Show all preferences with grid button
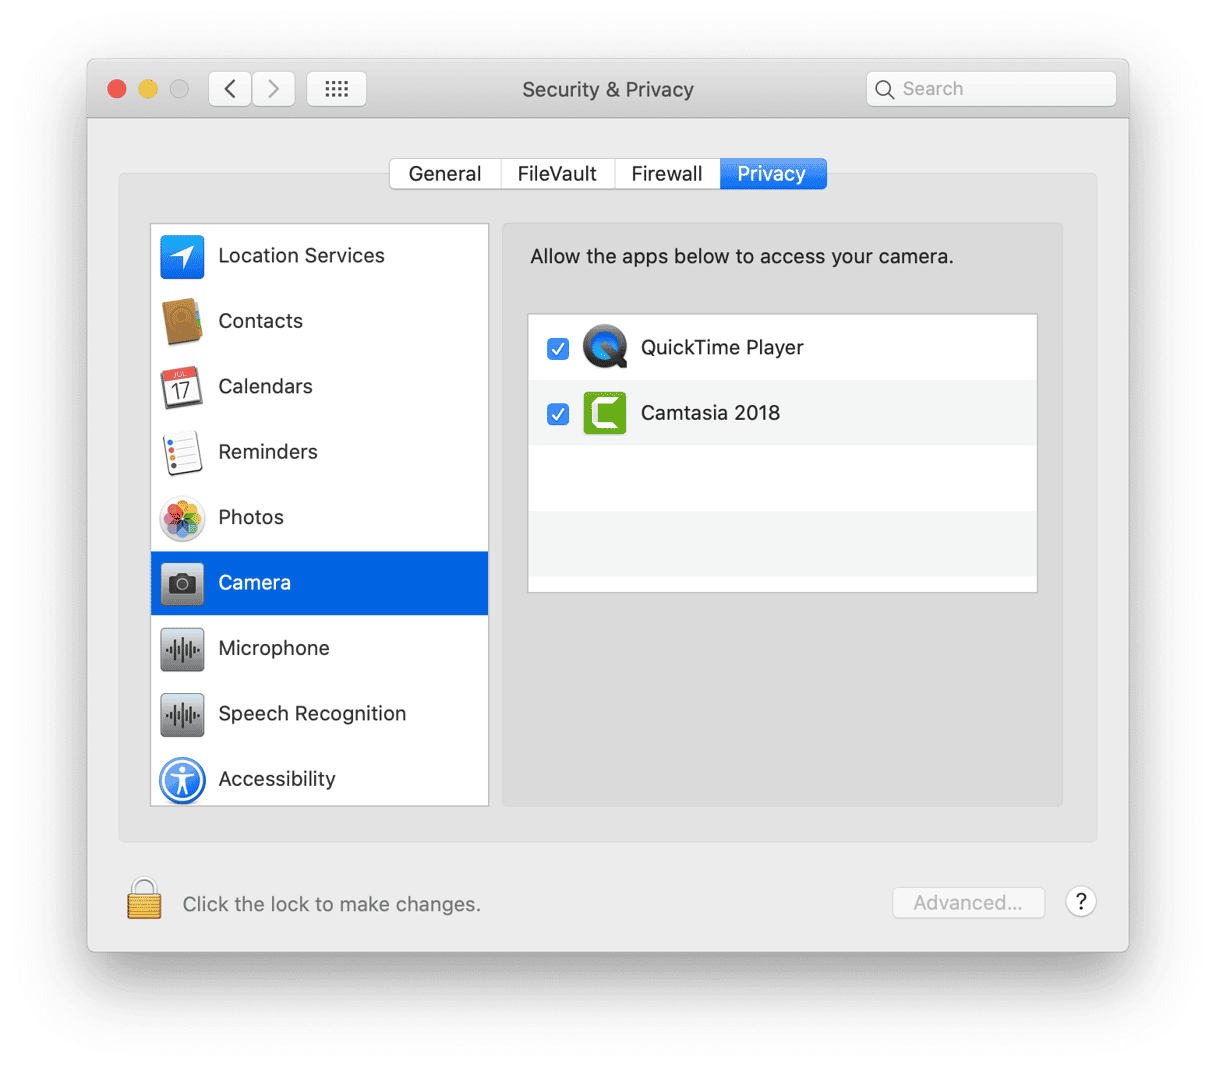This screenshot has width=1216, height=1067. pos(337,89)
